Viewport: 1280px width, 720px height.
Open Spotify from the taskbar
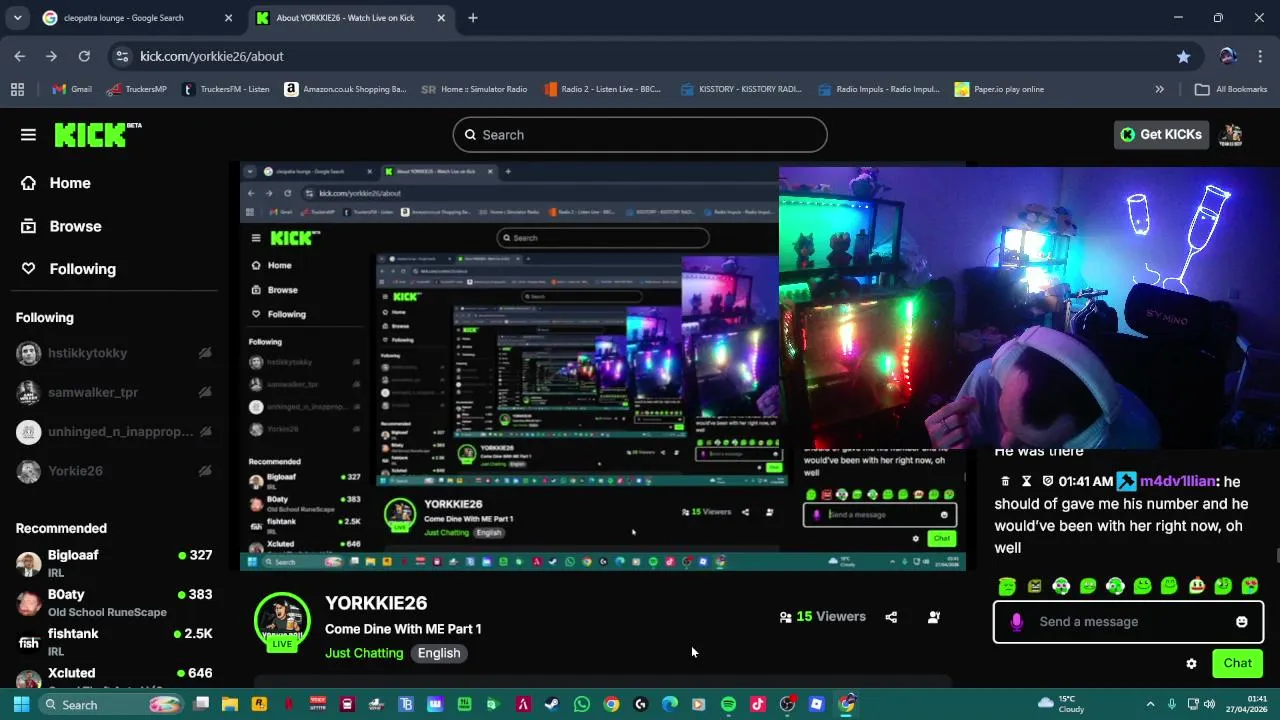(728, 704)
